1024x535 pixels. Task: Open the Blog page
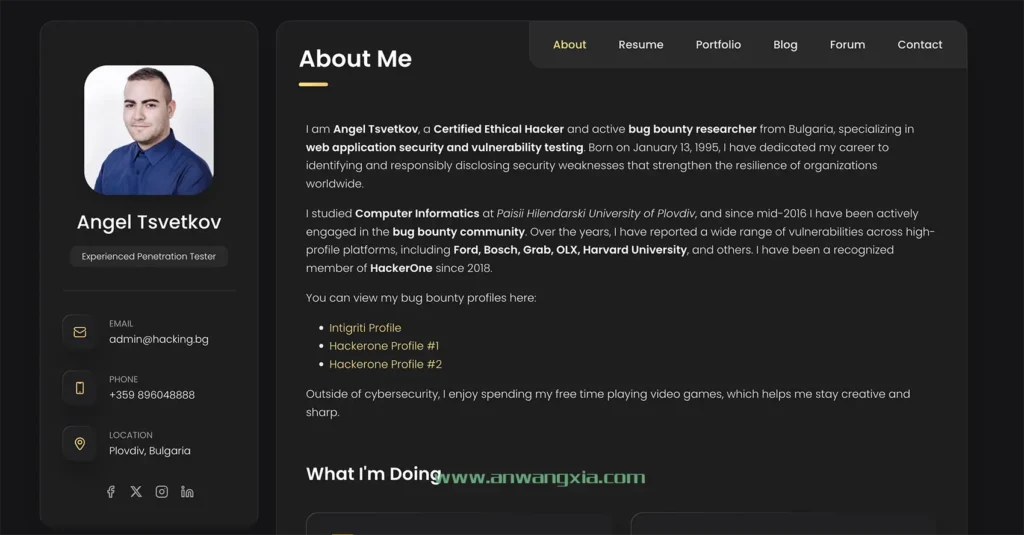click(785, 45)
